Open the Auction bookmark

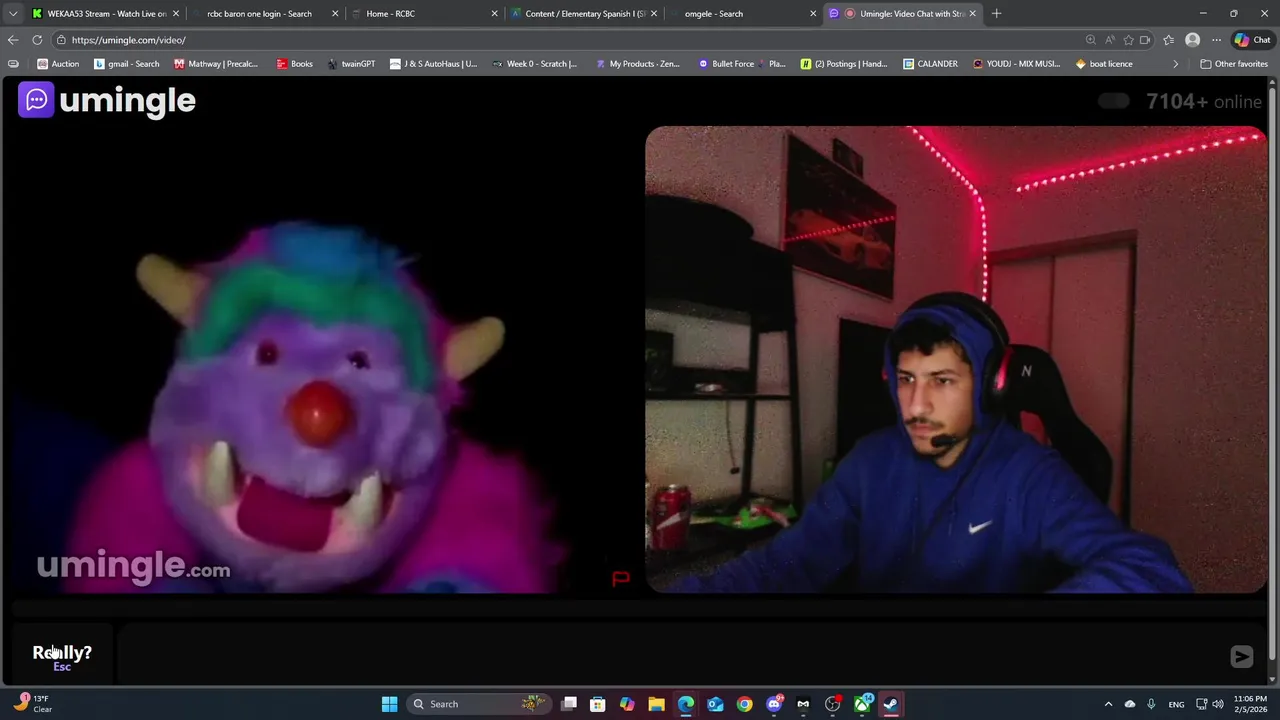tap(58, 64)
